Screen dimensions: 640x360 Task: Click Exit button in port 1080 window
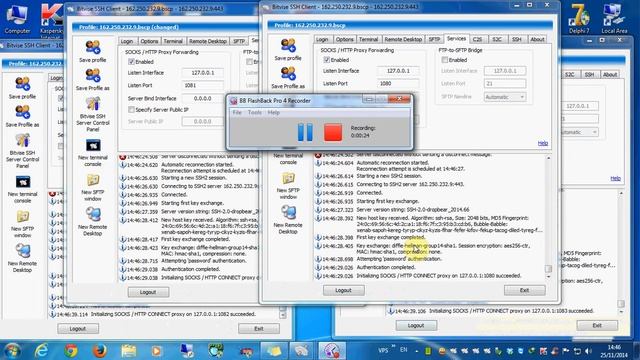point(524,290)
